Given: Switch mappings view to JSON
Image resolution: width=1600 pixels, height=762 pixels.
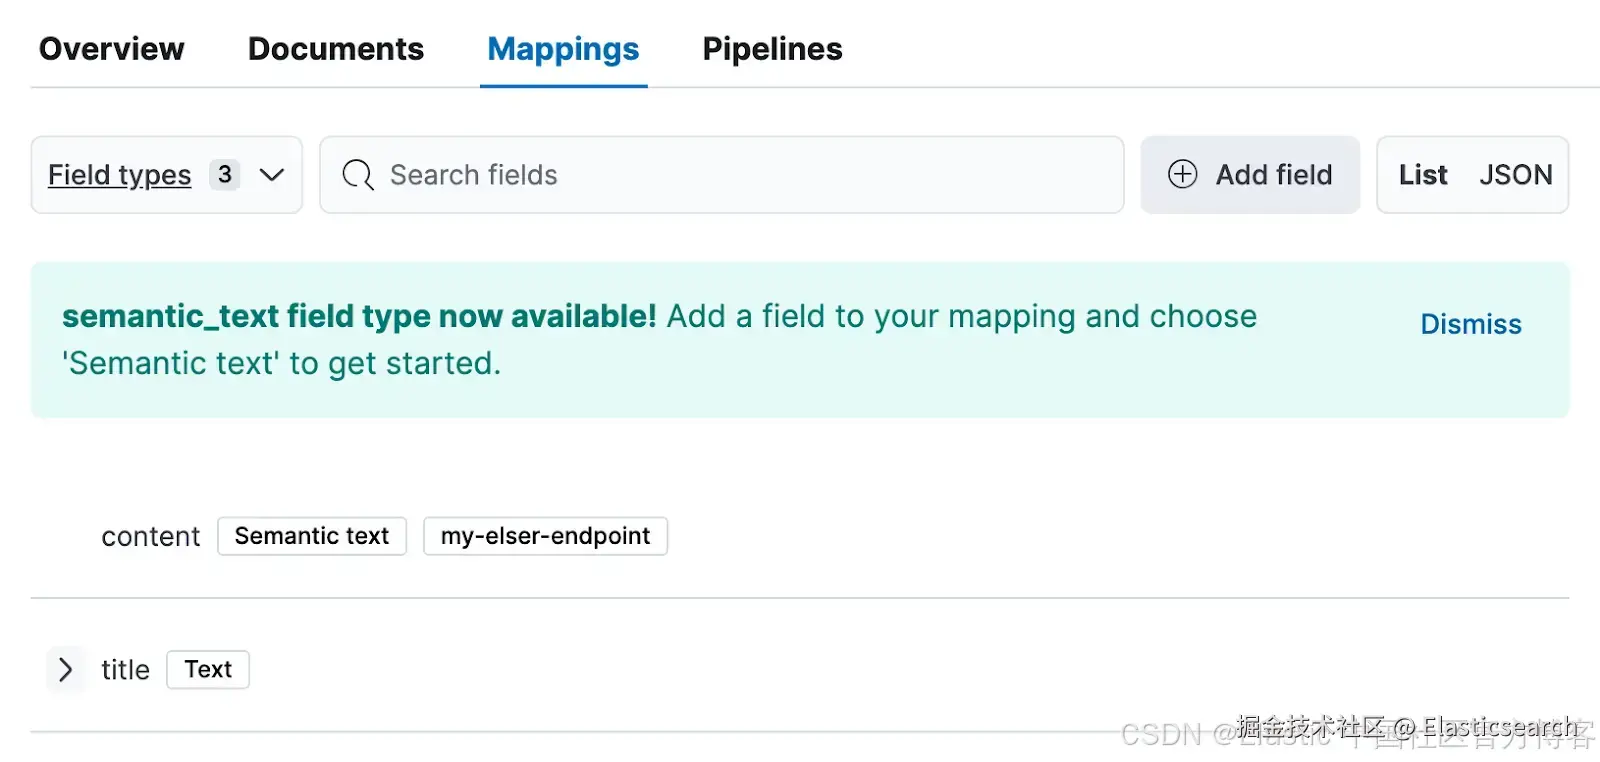Looking at the screenshot, I should [x=1515, y=175].
